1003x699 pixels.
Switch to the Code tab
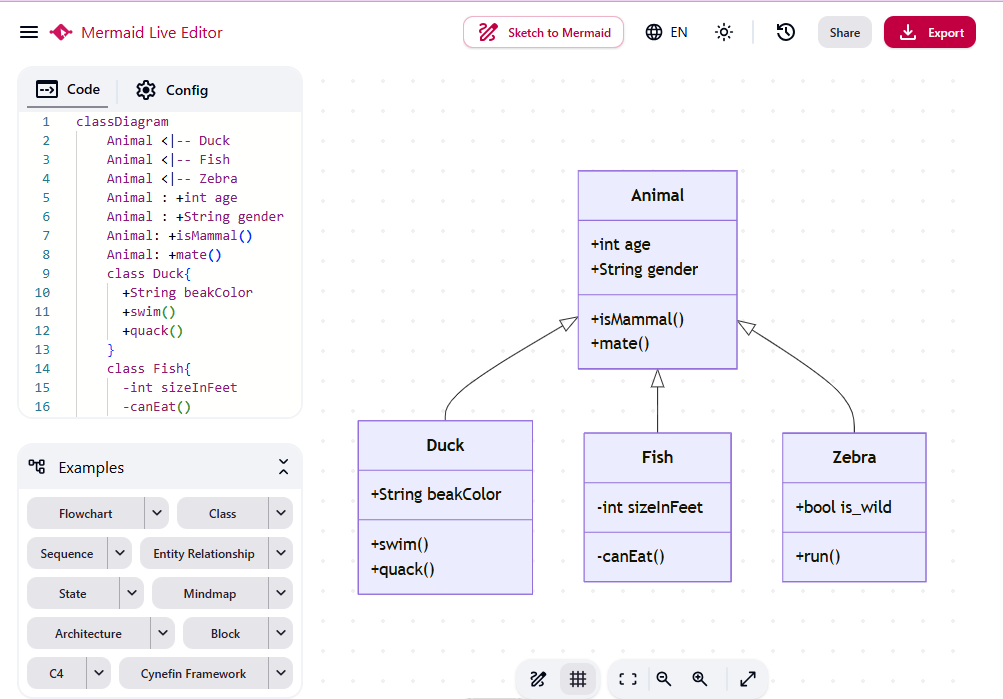click(68, 90)
